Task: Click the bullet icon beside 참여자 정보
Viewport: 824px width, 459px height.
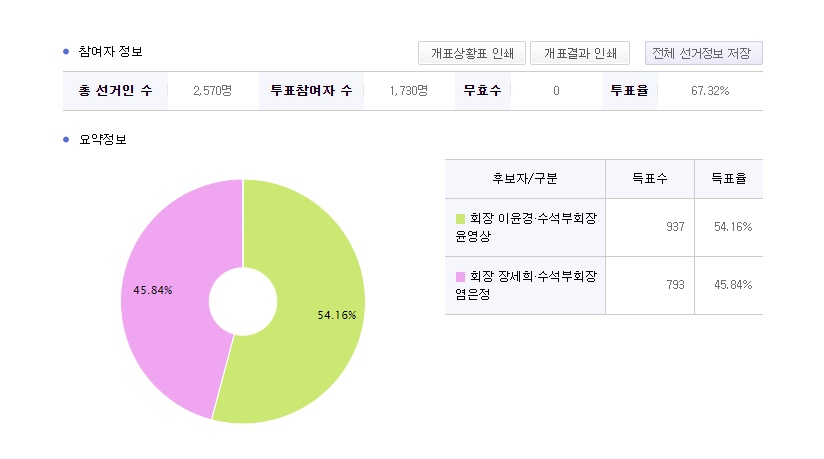Action: 66,51
